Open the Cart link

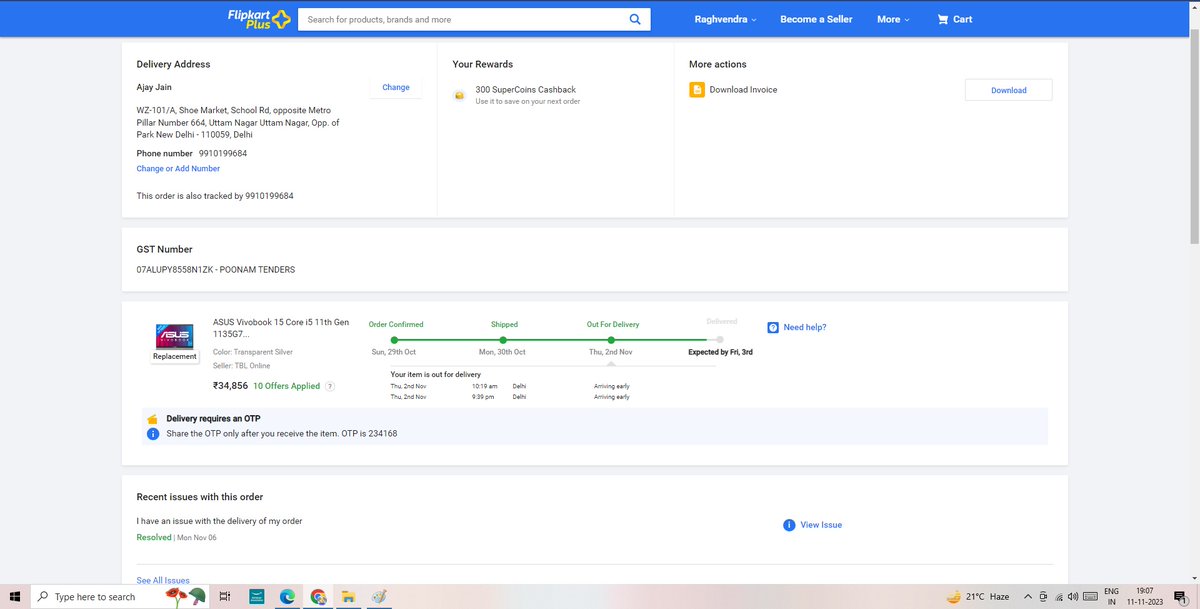(x=955, y=19)
